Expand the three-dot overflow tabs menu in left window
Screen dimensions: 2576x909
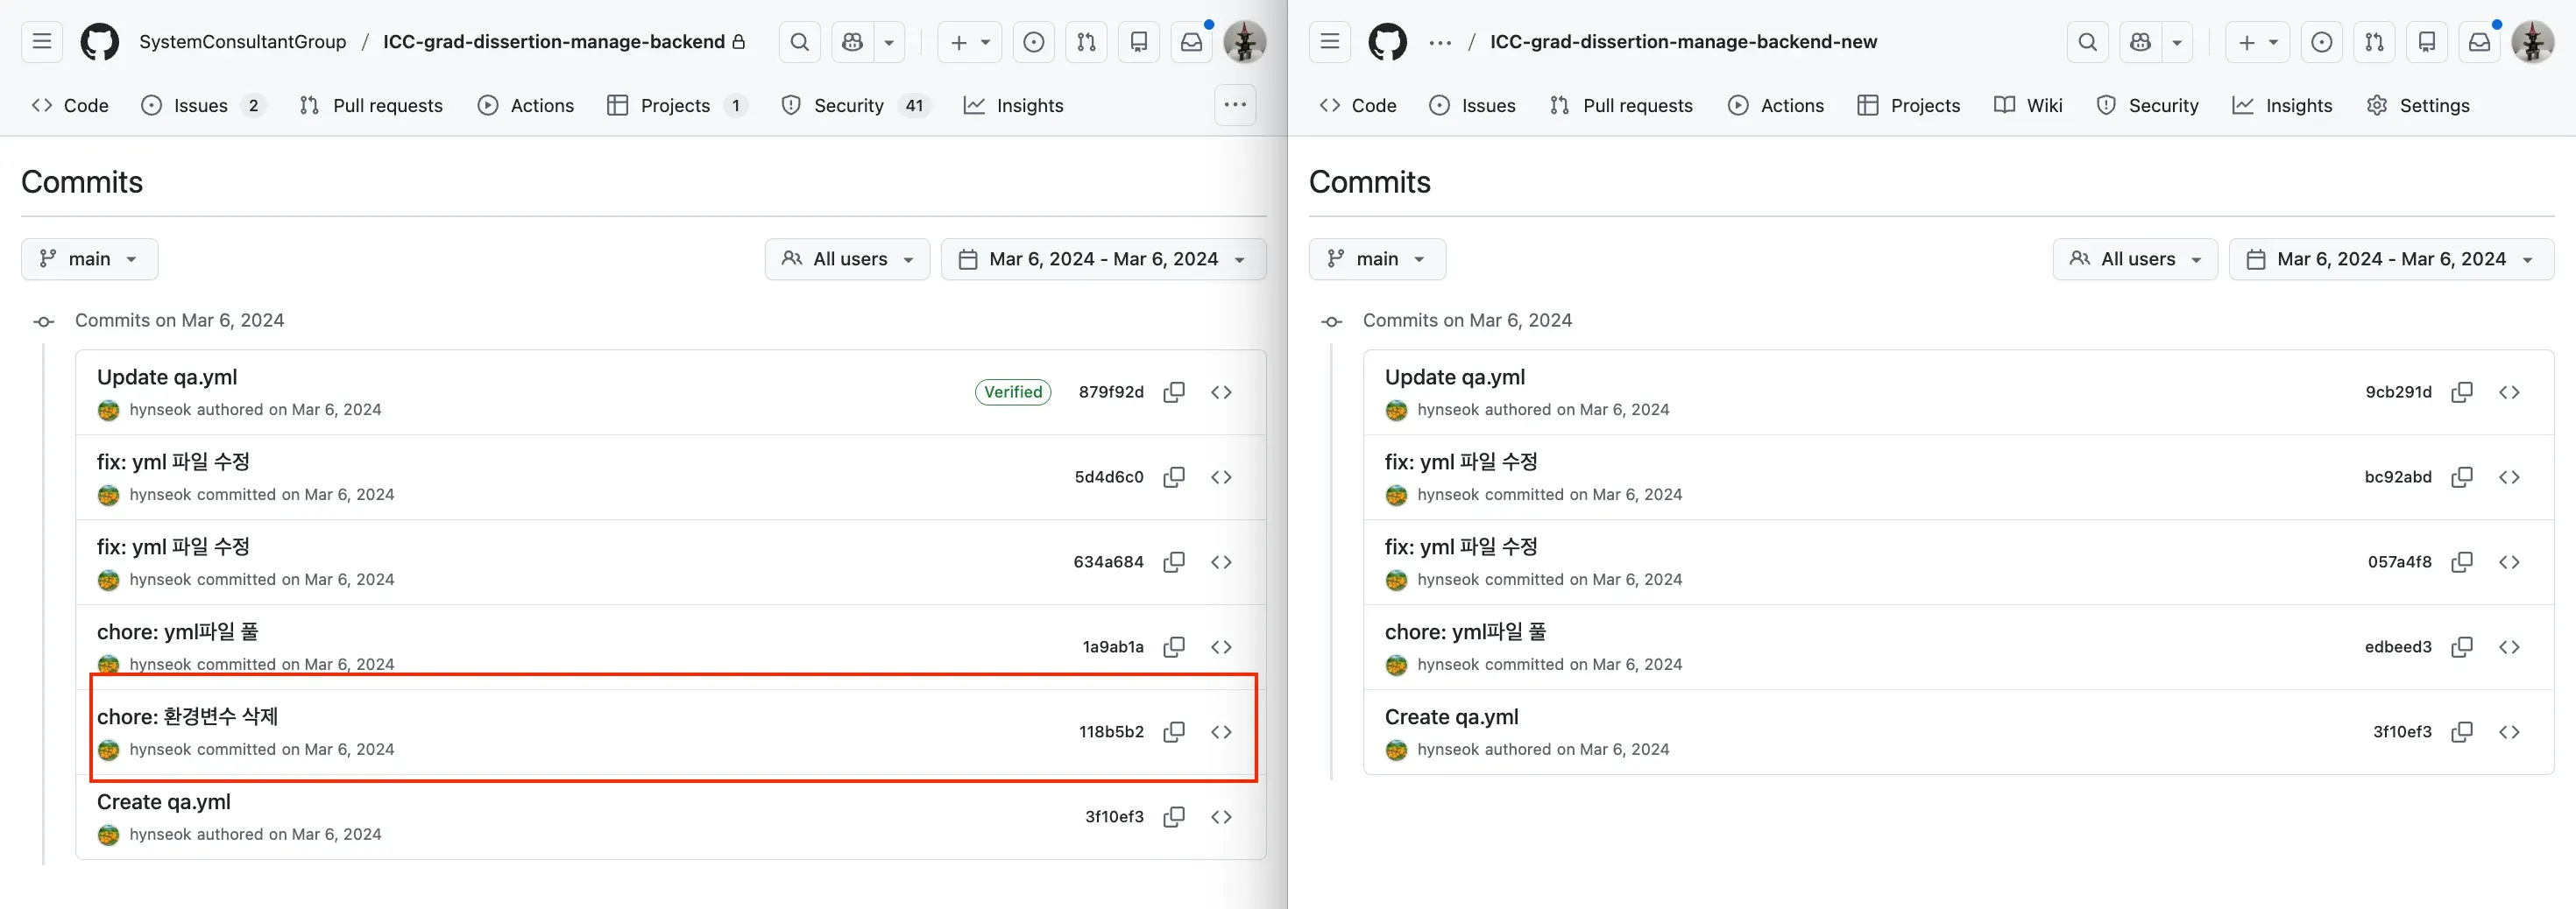coord(1235,105)
